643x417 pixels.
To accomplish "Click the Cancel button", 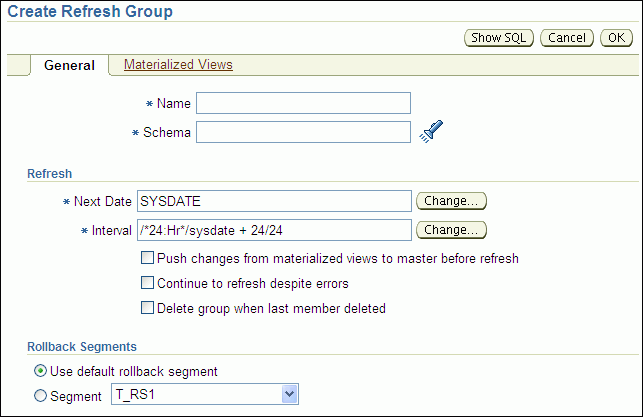I will click(566, 38).
